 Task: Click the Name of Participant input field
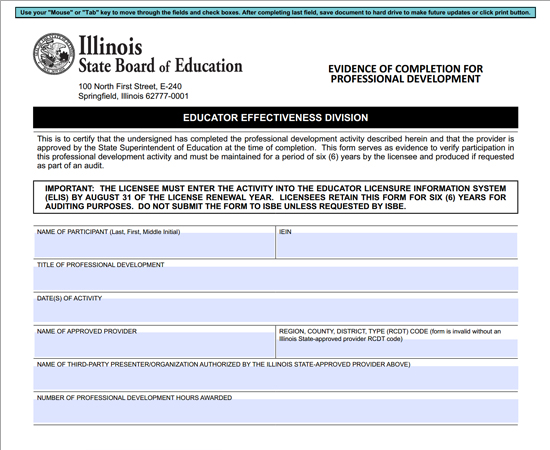point(154,245)
